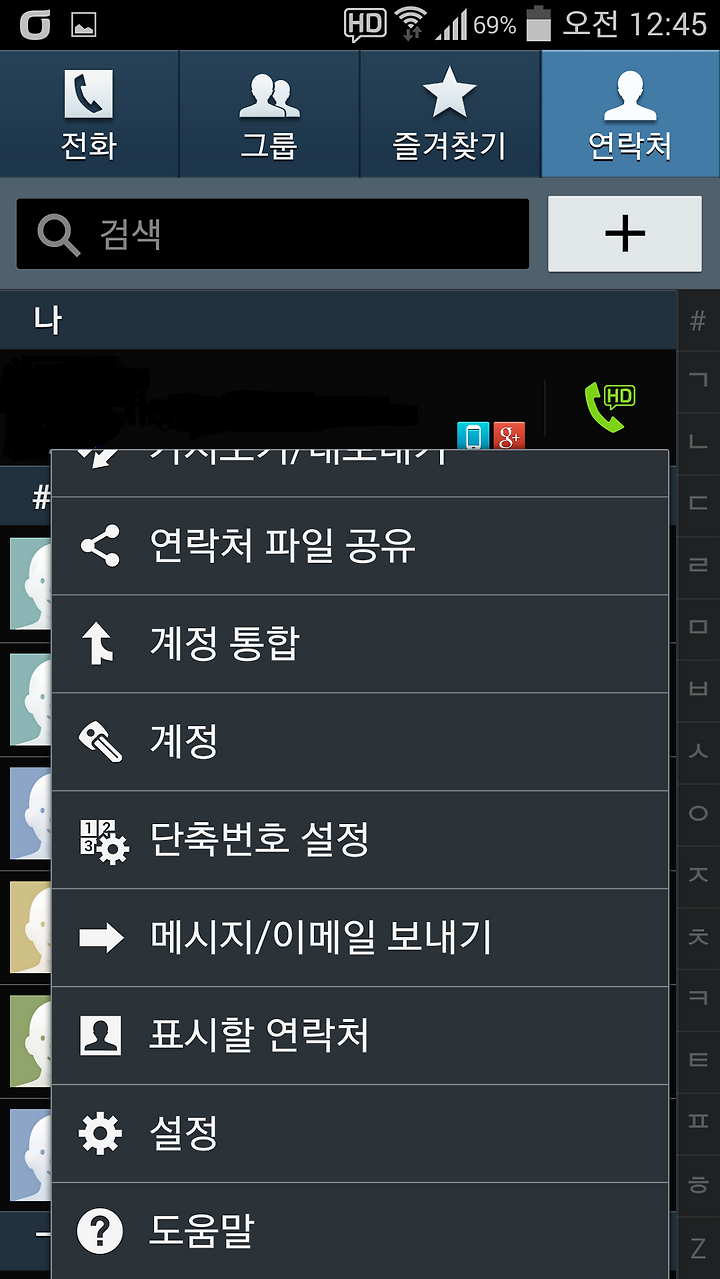
Task: Jump to # in the index bar
Action: click(698, 321)
